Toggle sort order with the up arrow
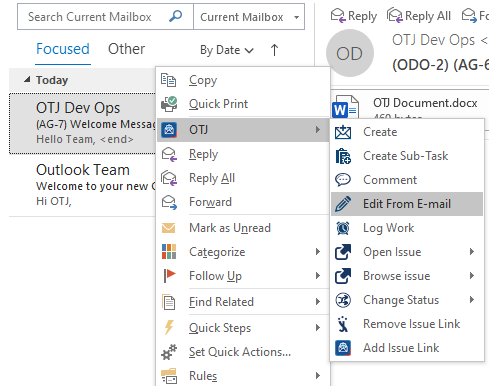The height and width of the screenshot is (386, 489). [x=274, y=50]
